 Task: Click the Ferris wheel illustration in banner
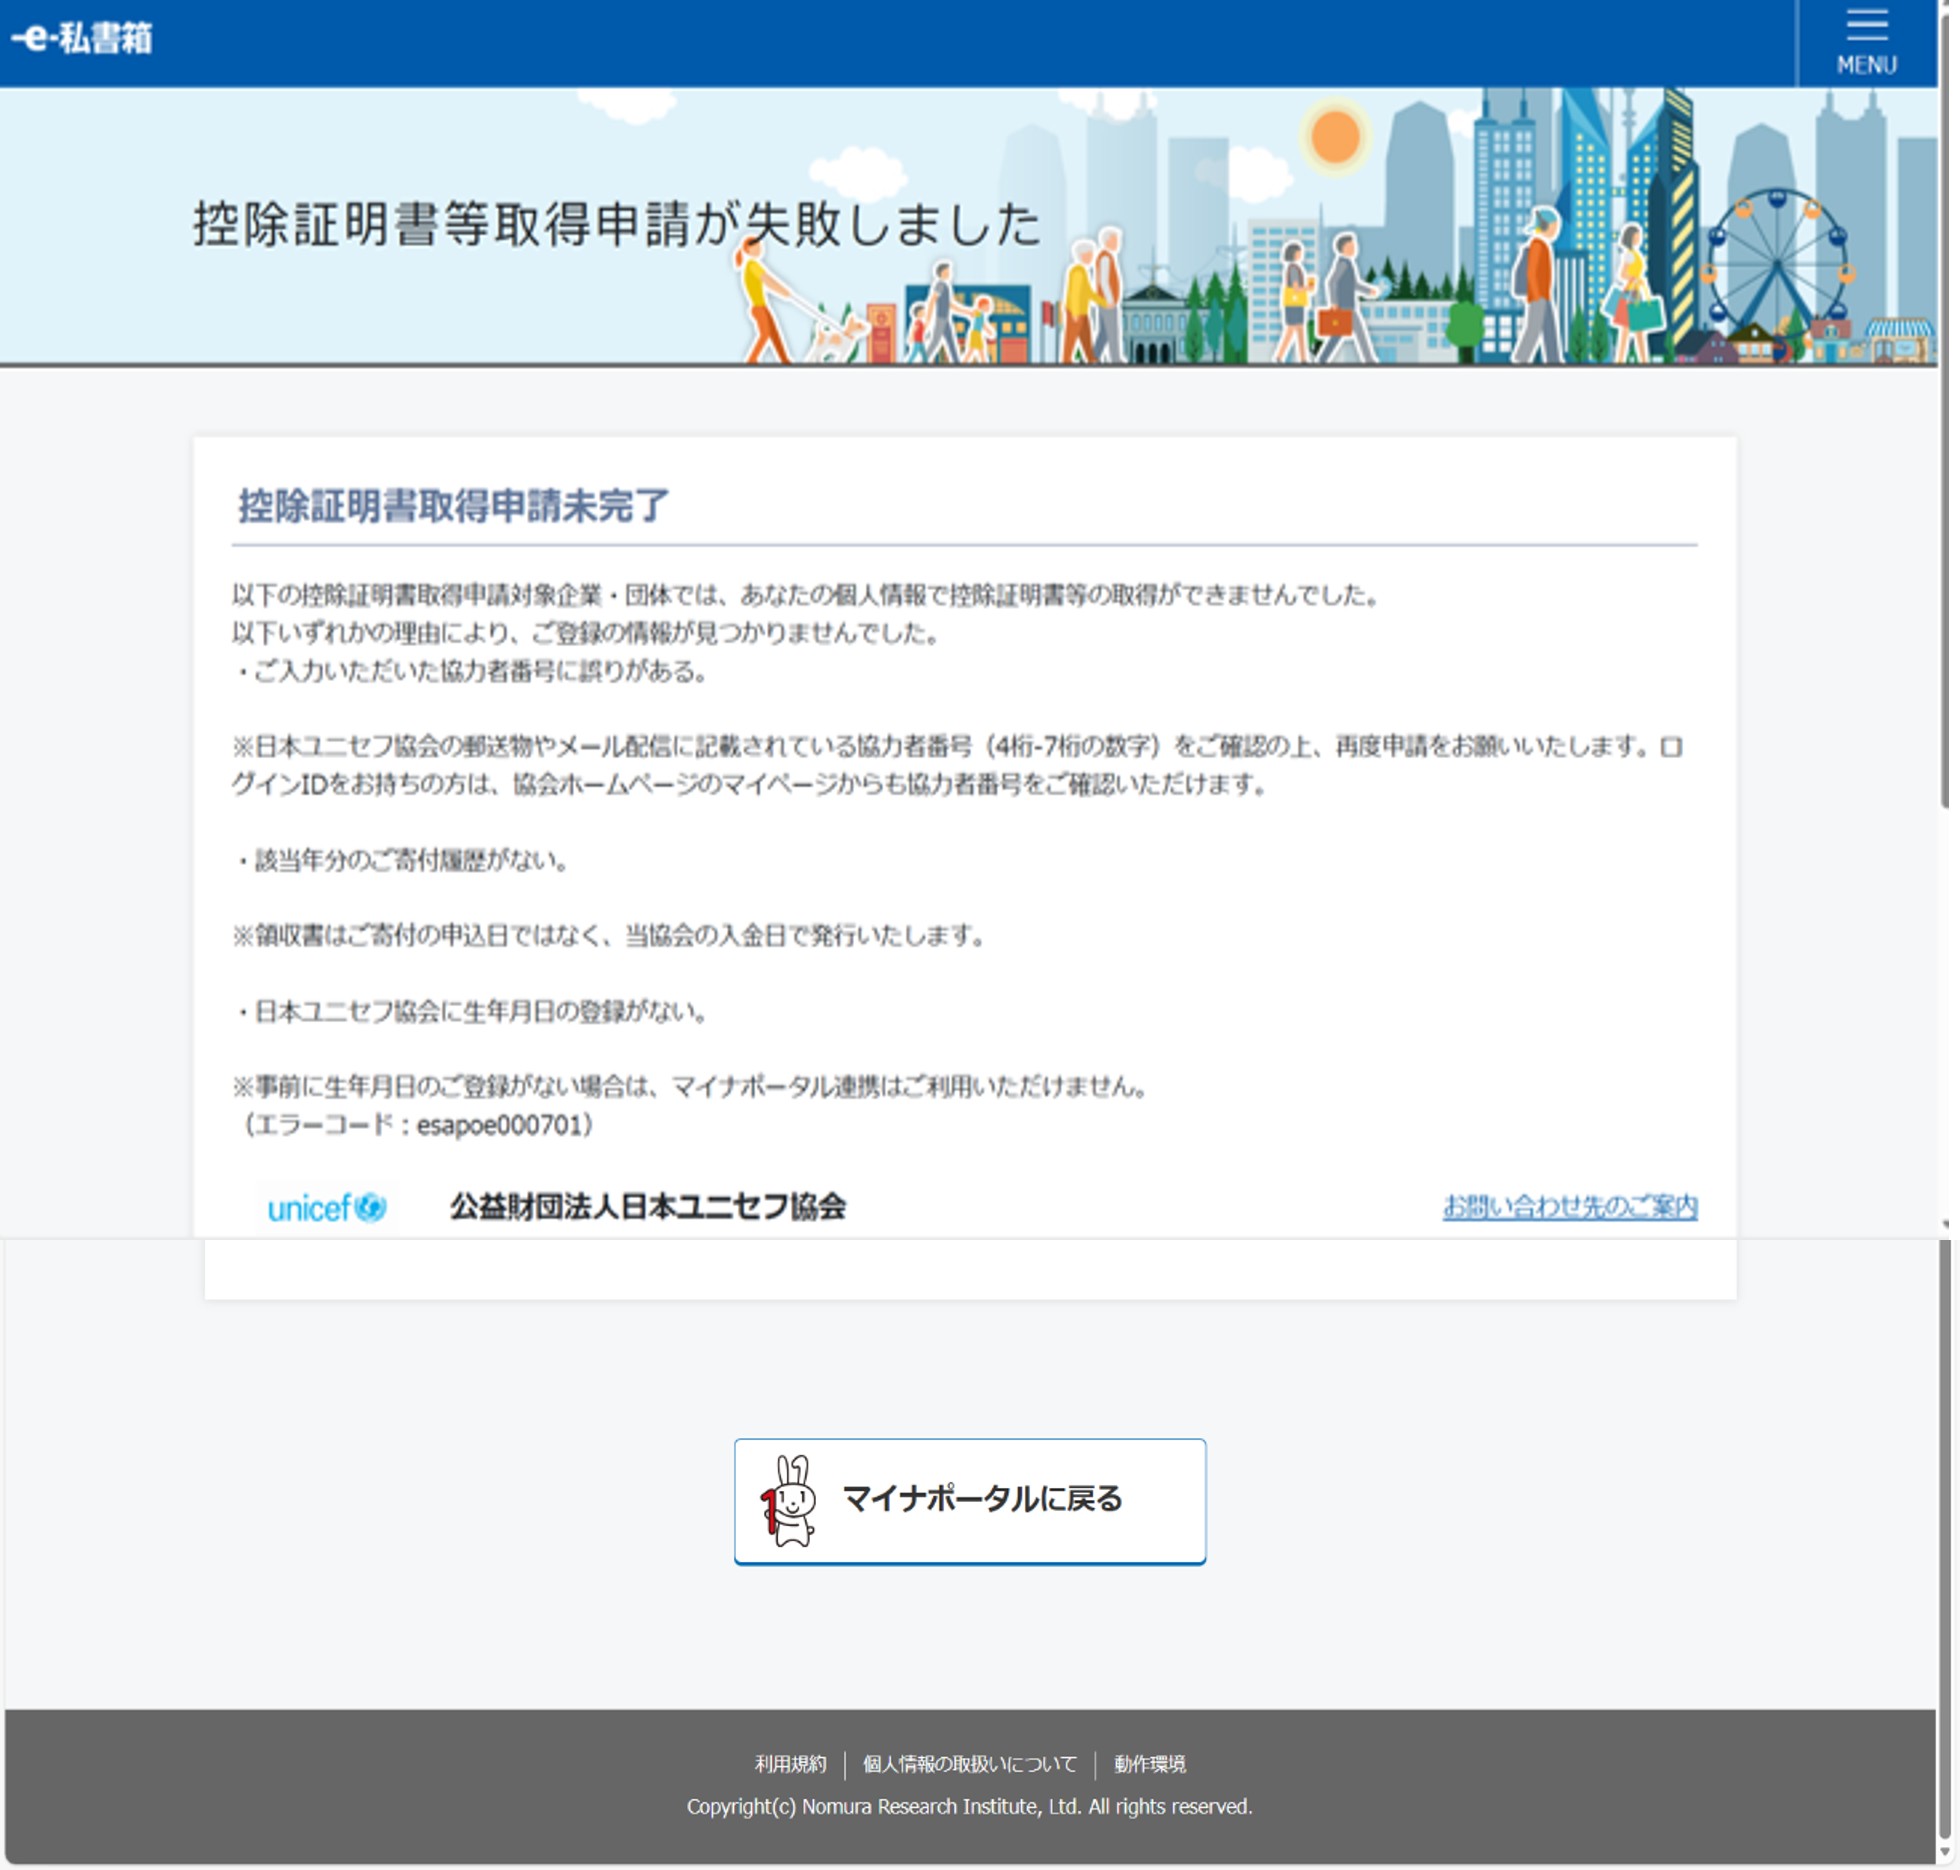pyautogui.click(x=1778, y=265)
